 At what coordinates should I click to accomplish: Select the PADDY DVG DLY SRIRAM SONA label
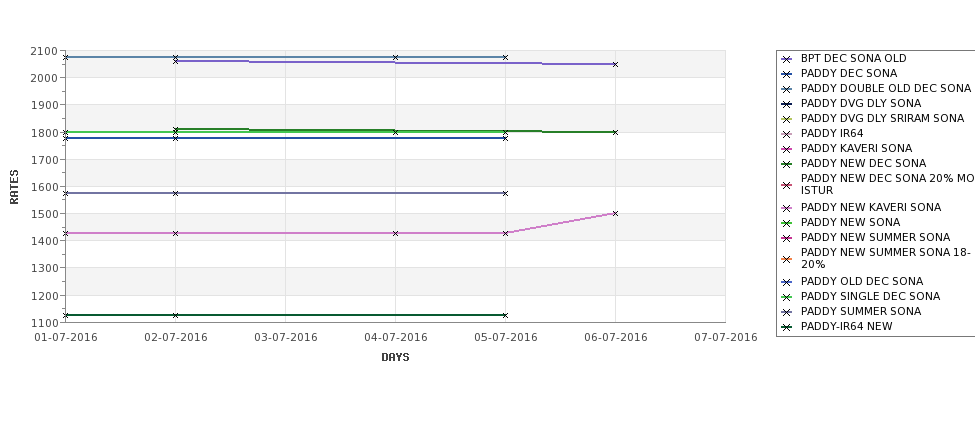pyautogui.click(x=882, y=118)
